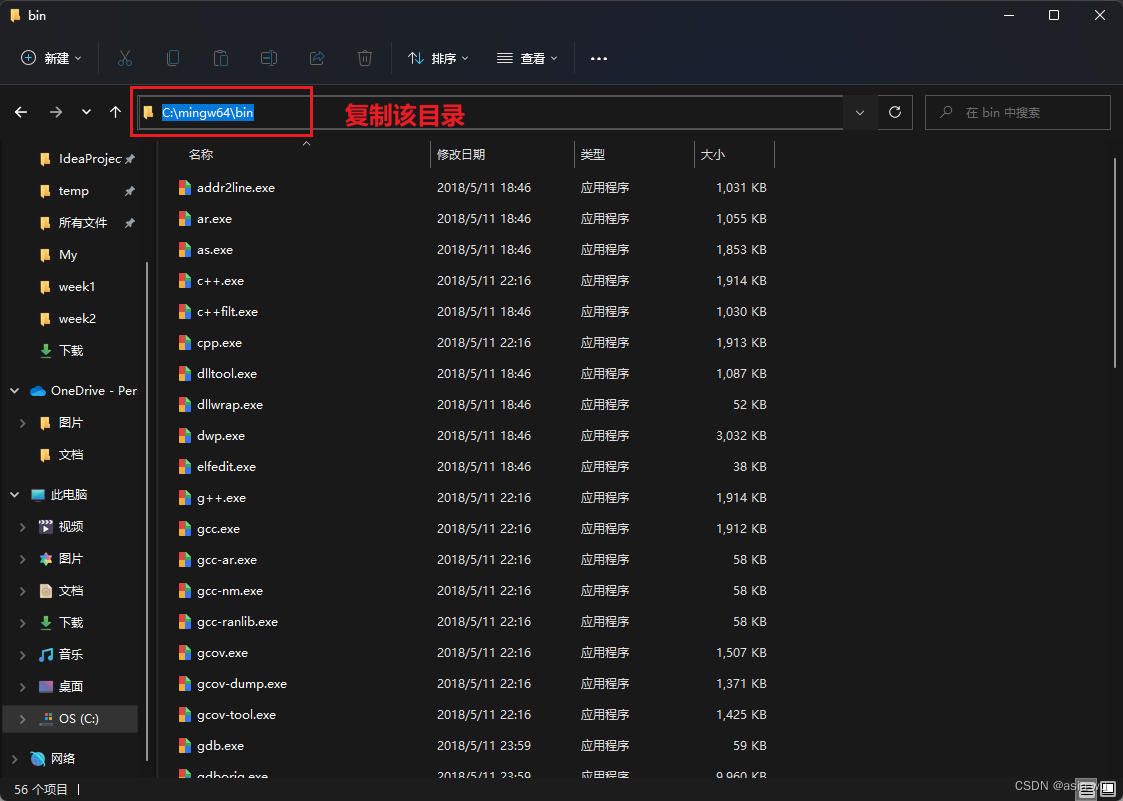Click the Share icon in toolbar
Screen dimensions: 1123x801
click(x=317, y=58)
